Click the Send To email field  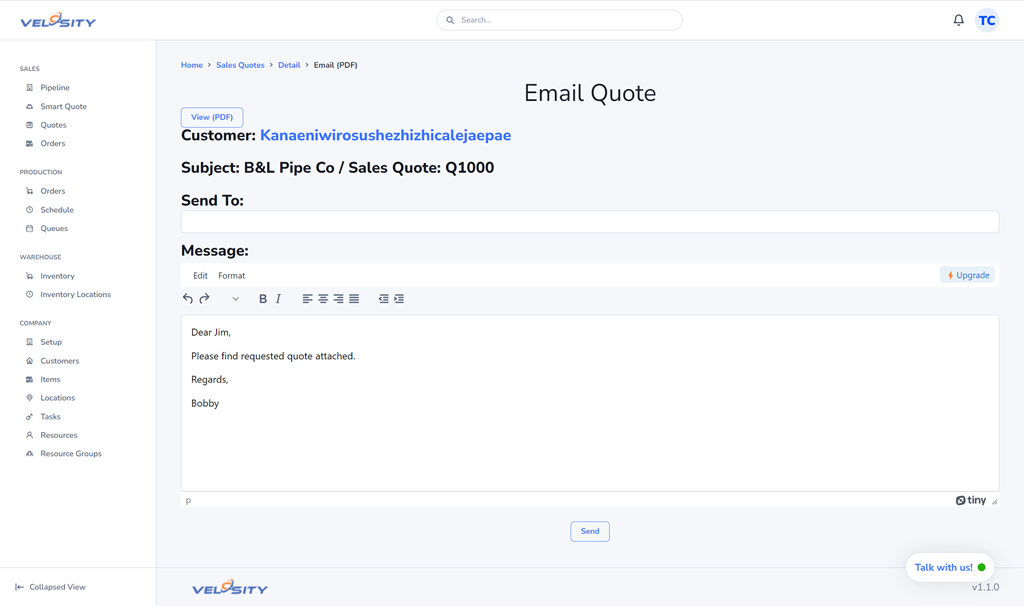pos(589,222)
